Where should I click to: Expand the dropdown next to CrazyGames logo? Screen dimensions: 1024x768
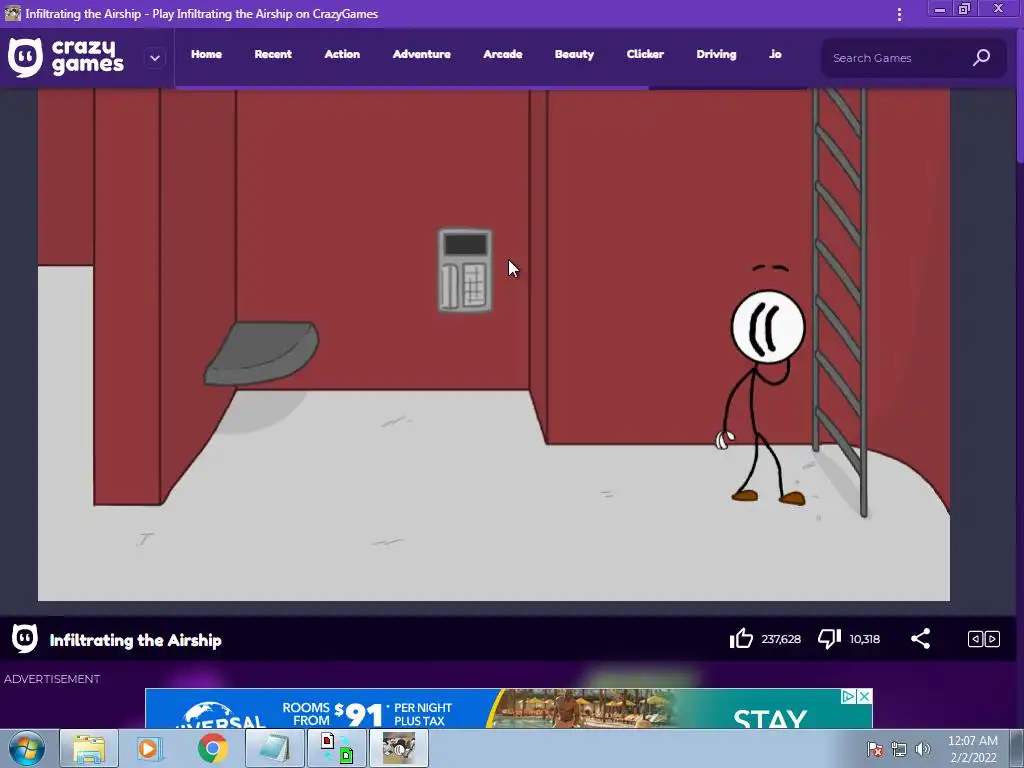pyautogui.click(x=155, y=58)
